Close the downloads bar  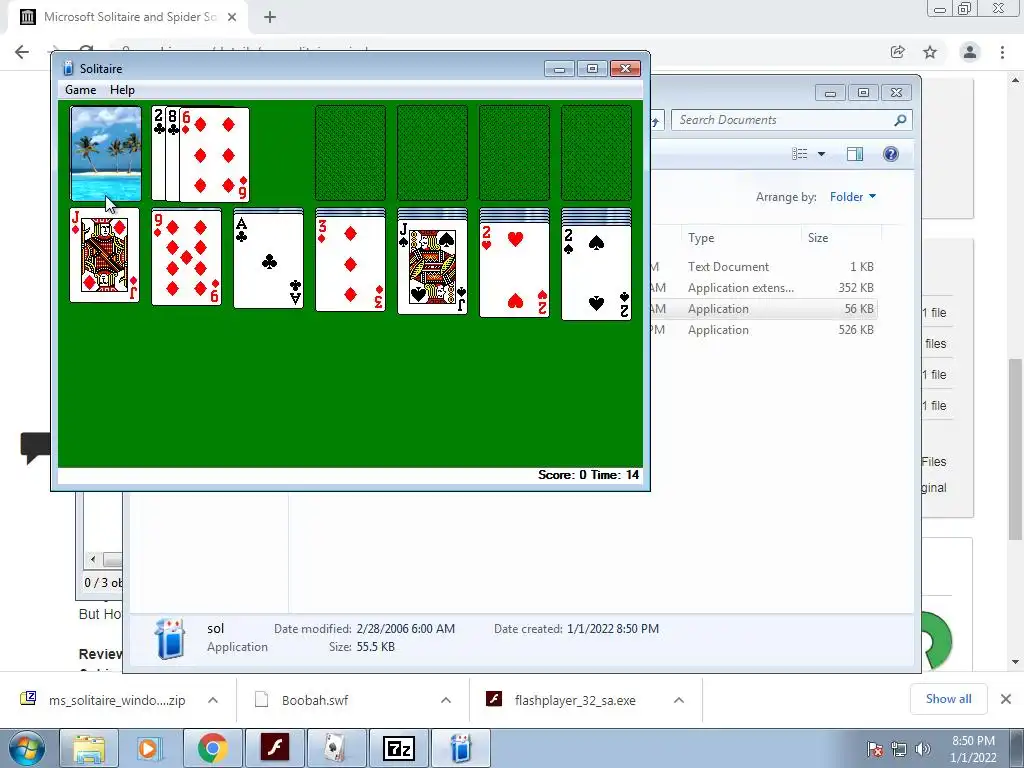1006,699
